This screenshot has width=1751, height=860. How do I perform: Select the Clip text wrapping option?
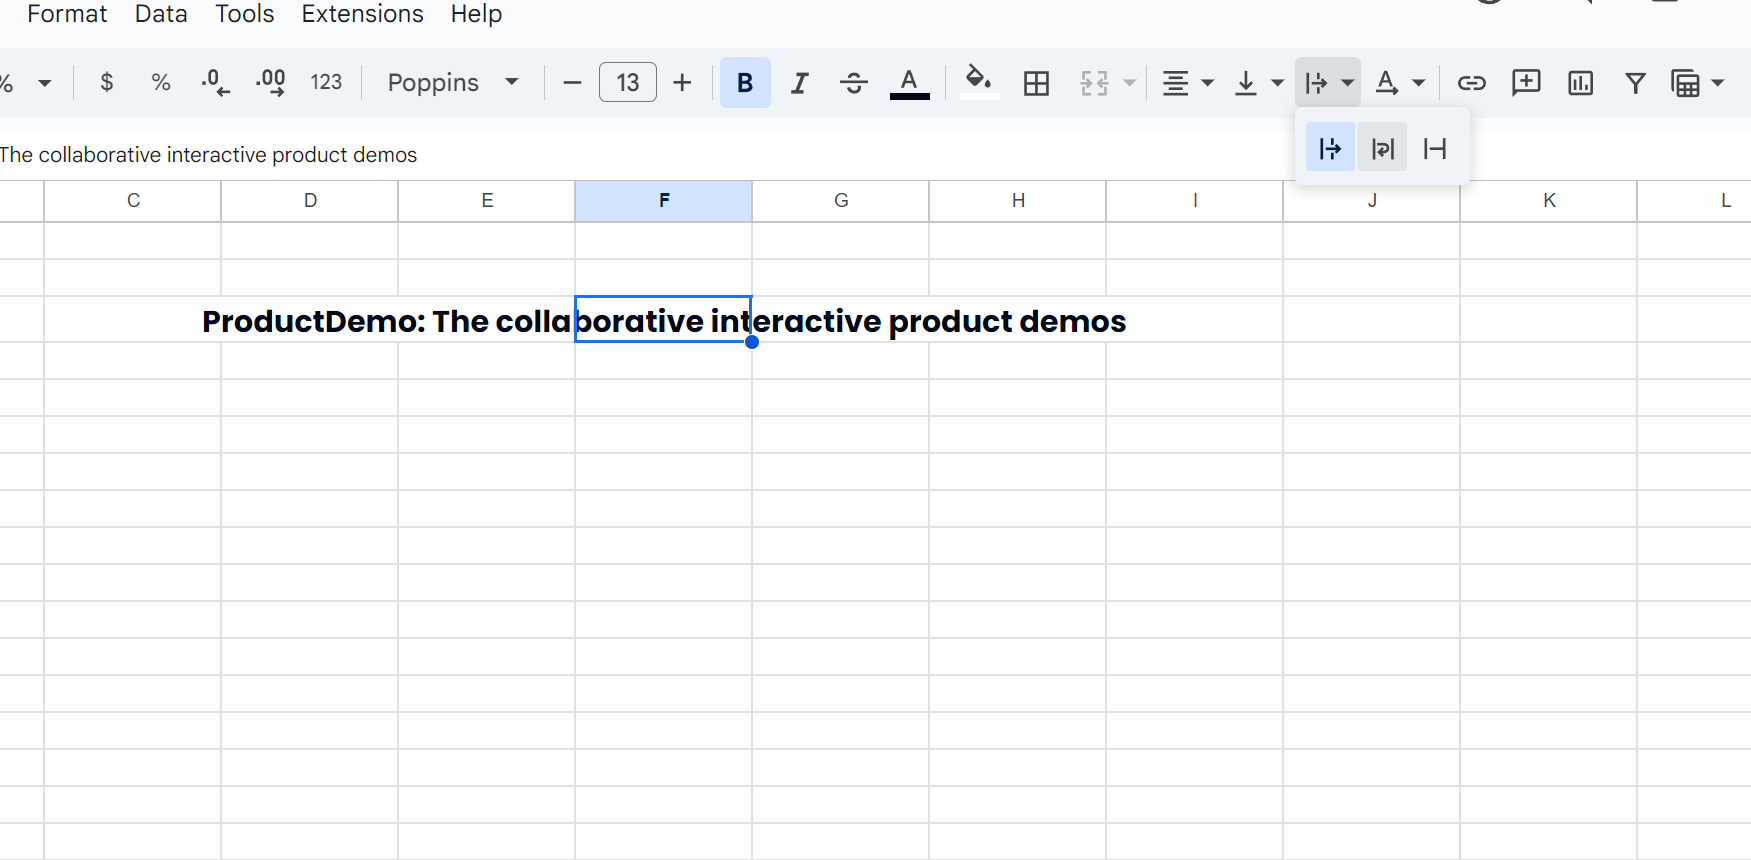tap(1435, 149)
